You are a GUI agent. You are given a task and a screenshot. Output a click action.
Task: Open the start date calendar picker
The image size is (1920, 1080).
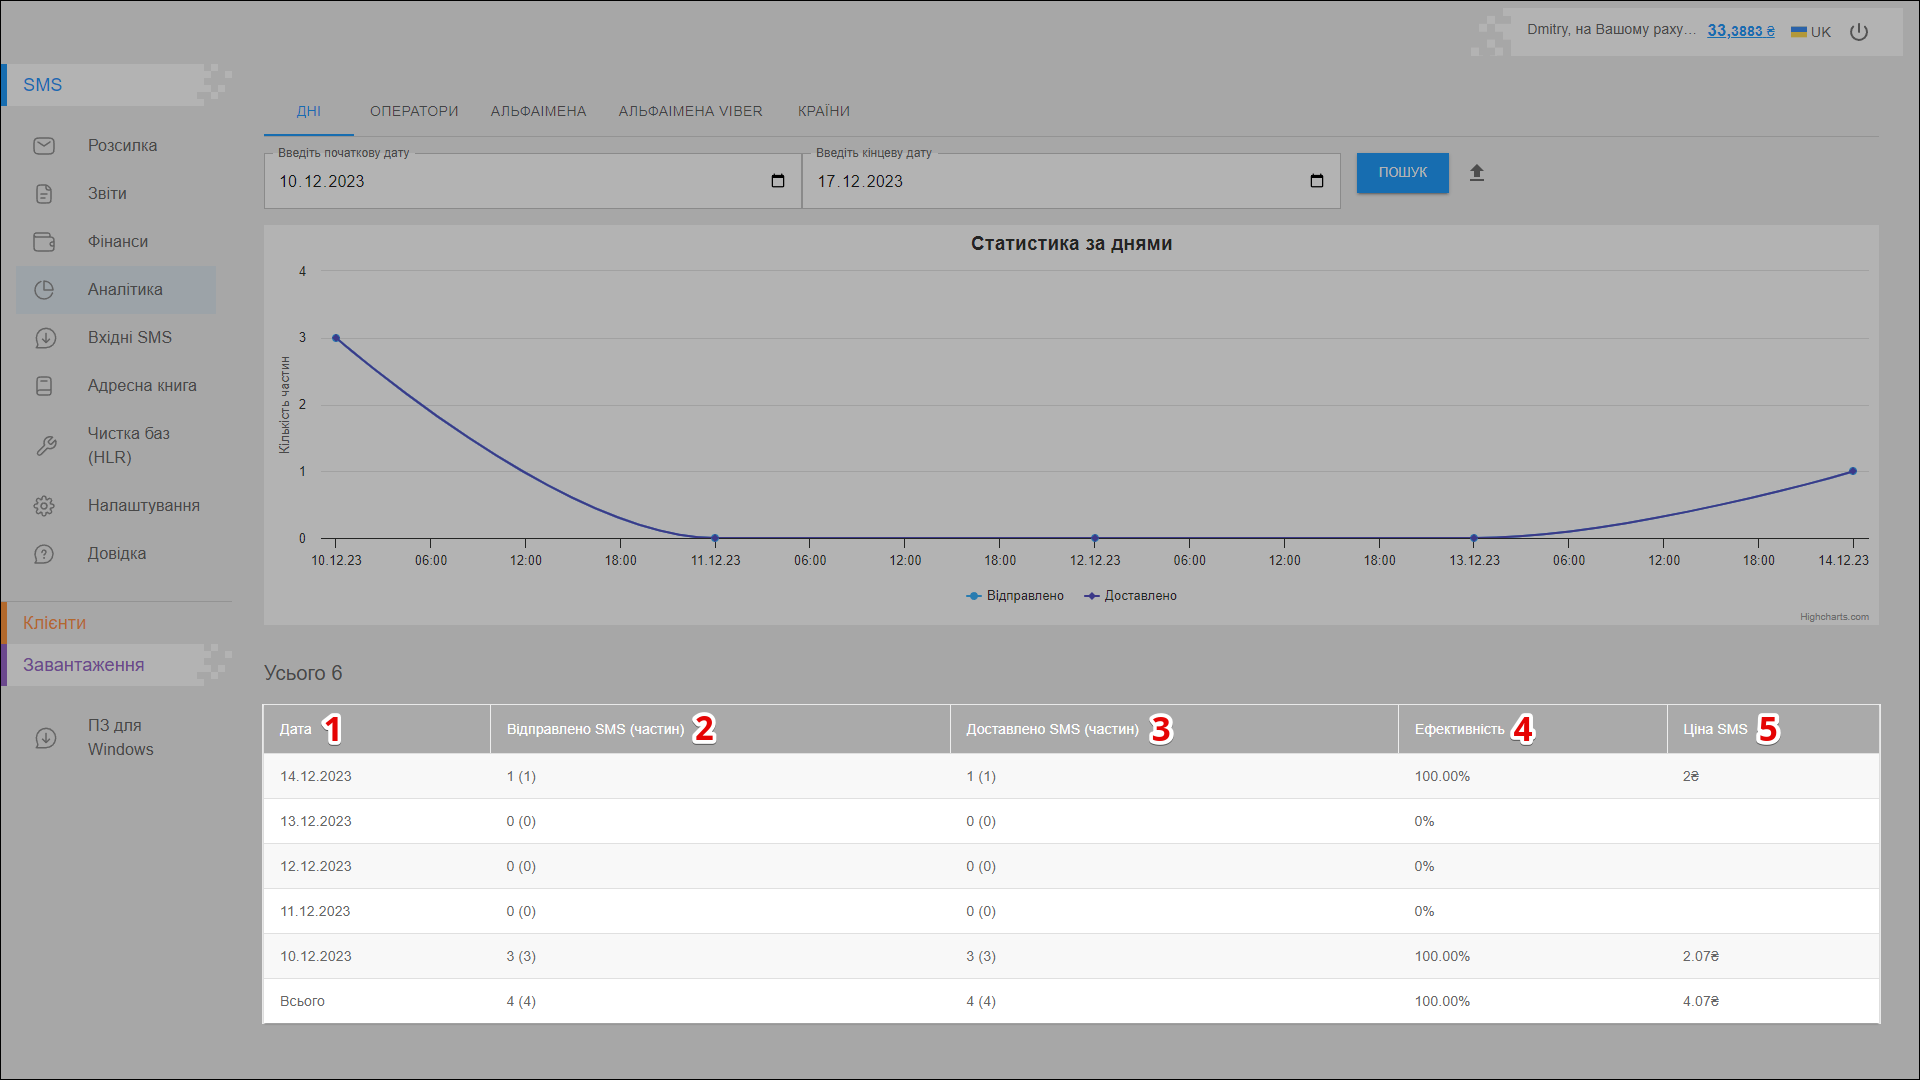click(x=778, y=181)
